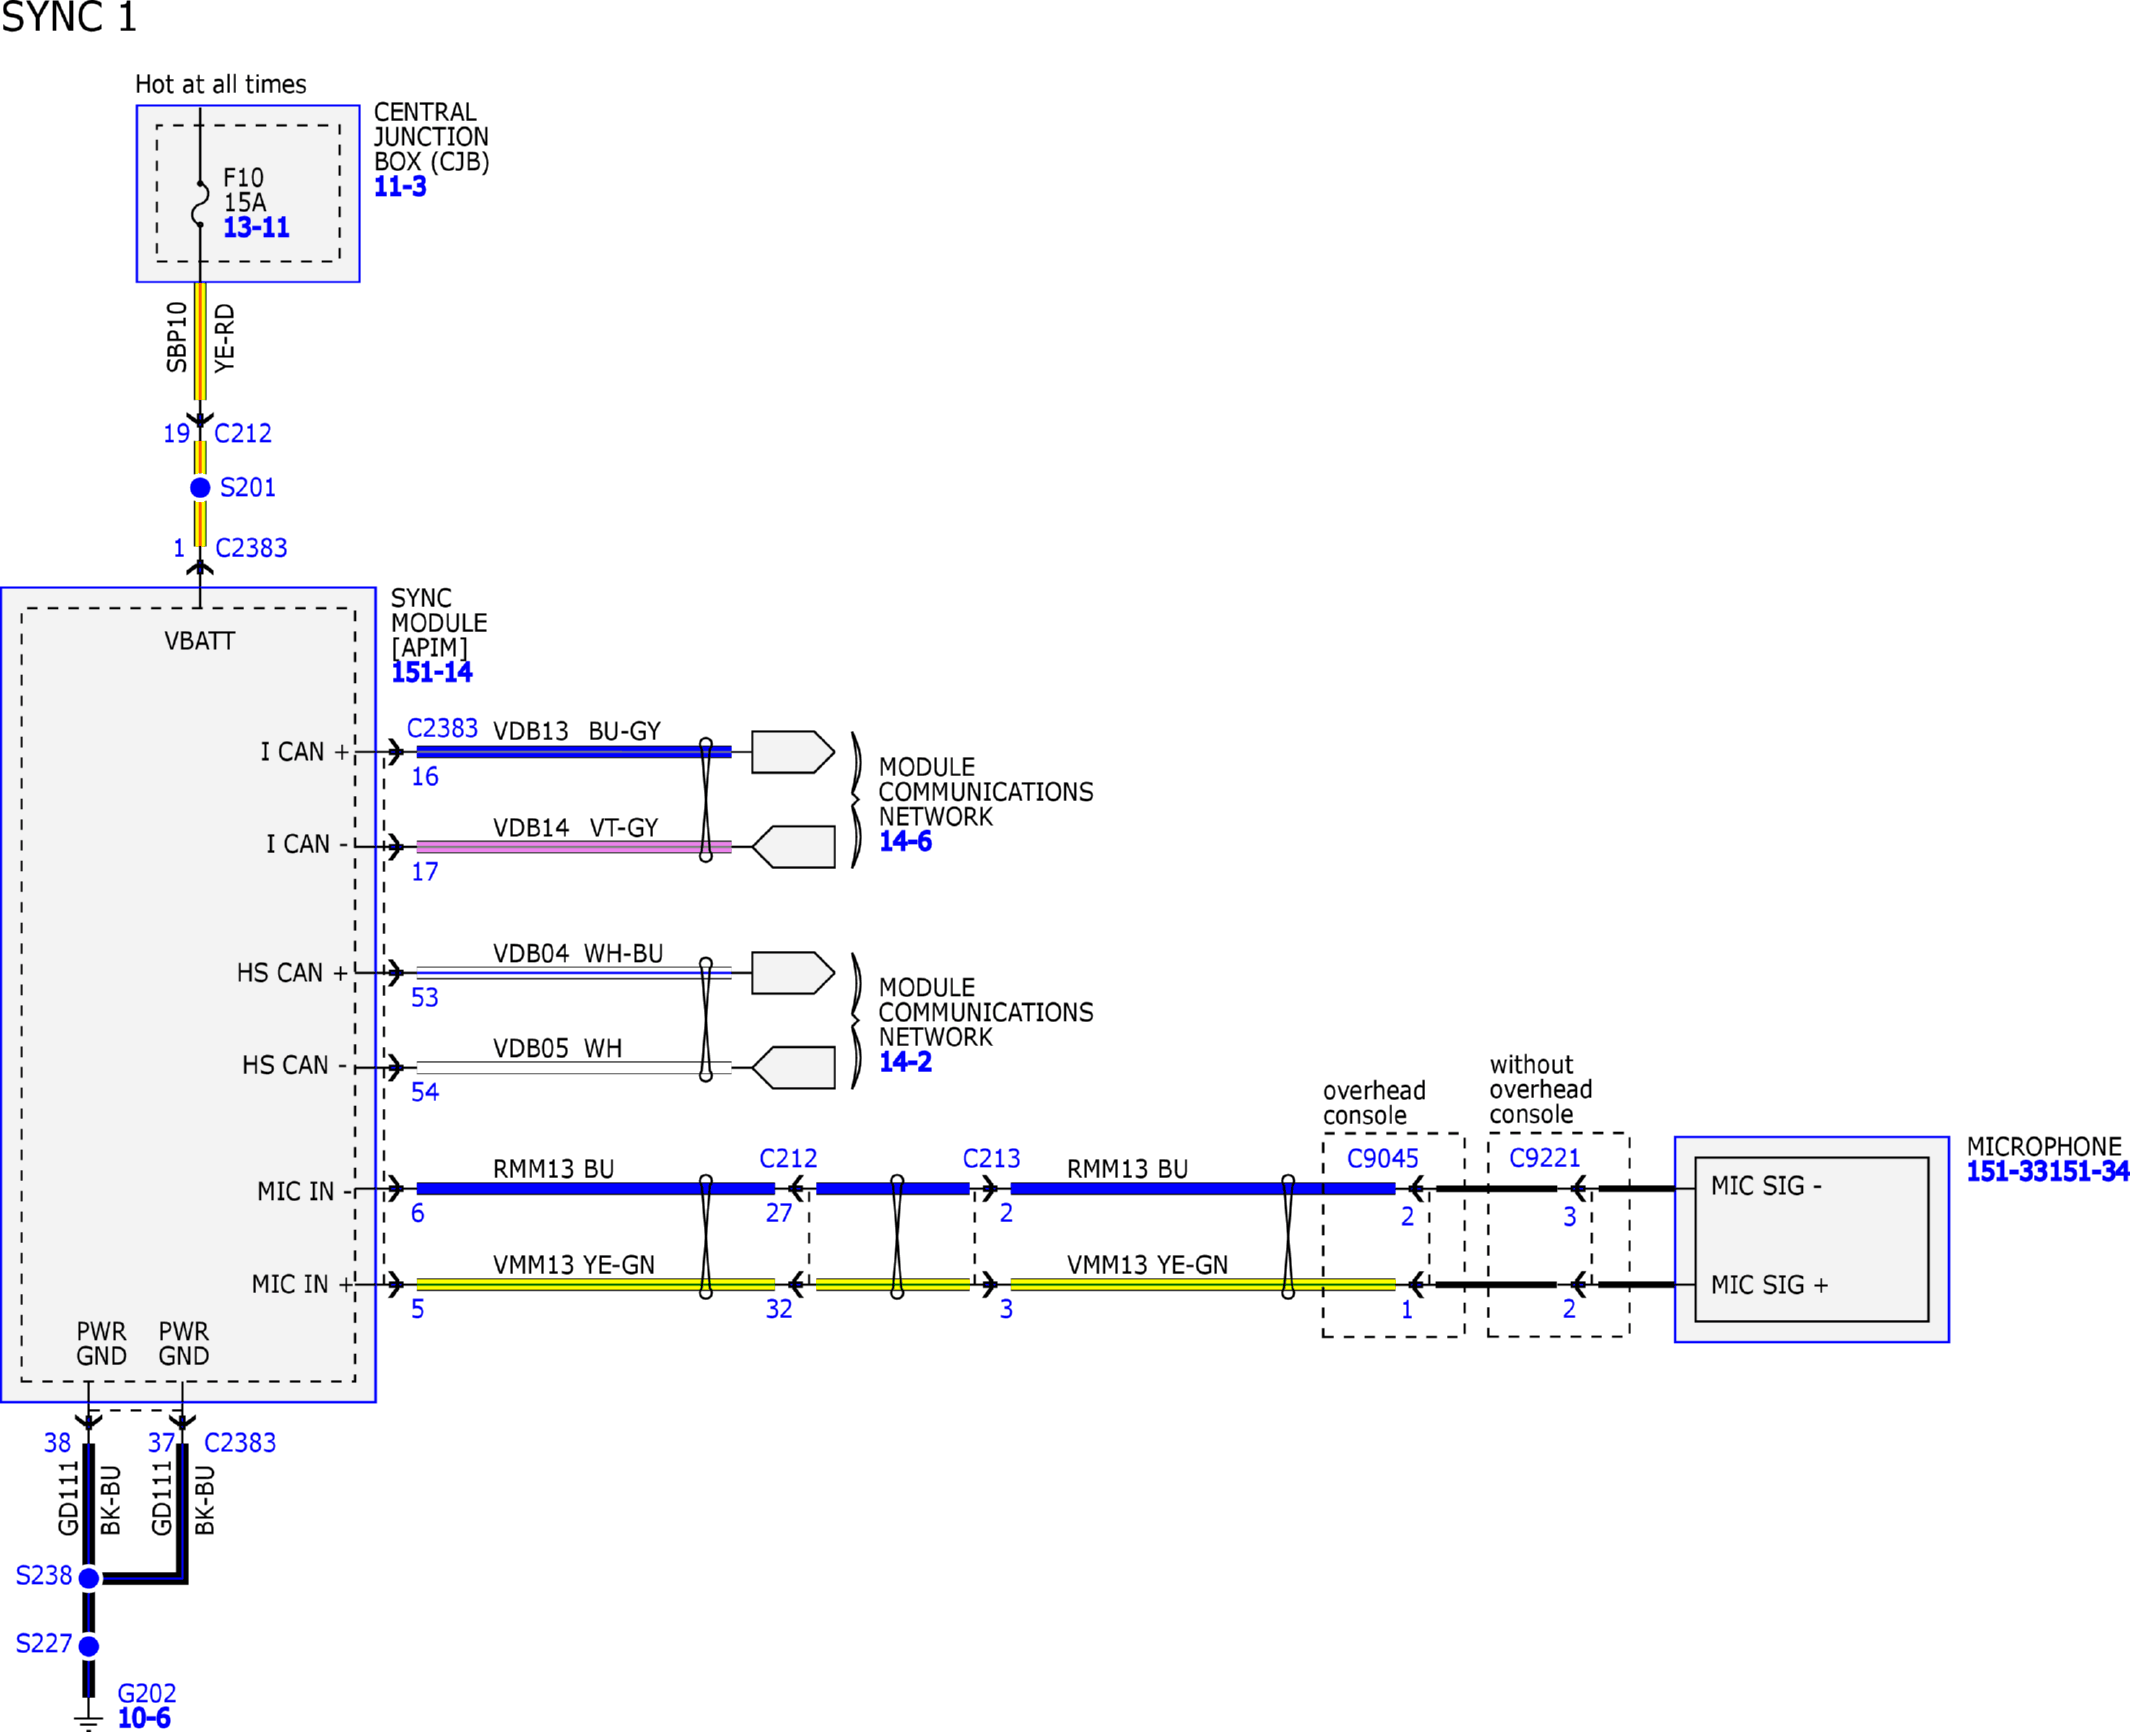Click the S238 splice dot

point(89,1578)
